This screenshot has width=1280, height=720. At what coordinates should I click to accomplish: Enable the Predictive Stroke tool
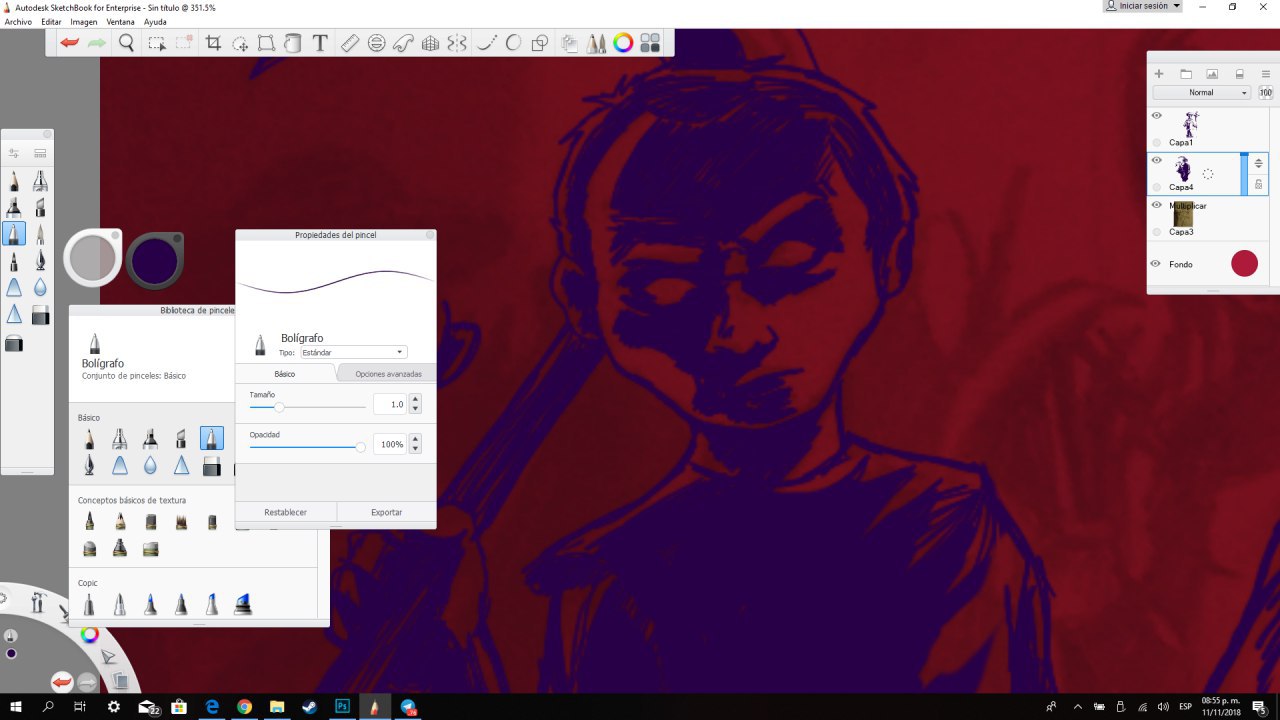(x=513, y=43)
